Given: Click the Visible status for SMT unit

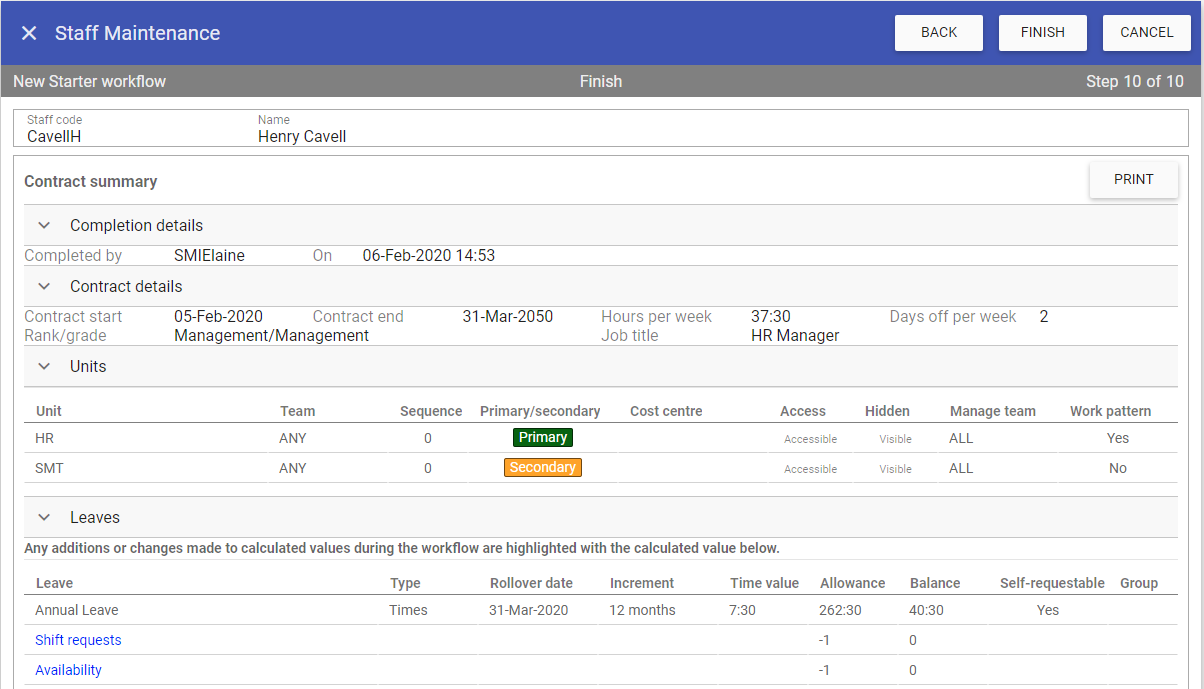Looking at the screenshot, I should (895, 469).
